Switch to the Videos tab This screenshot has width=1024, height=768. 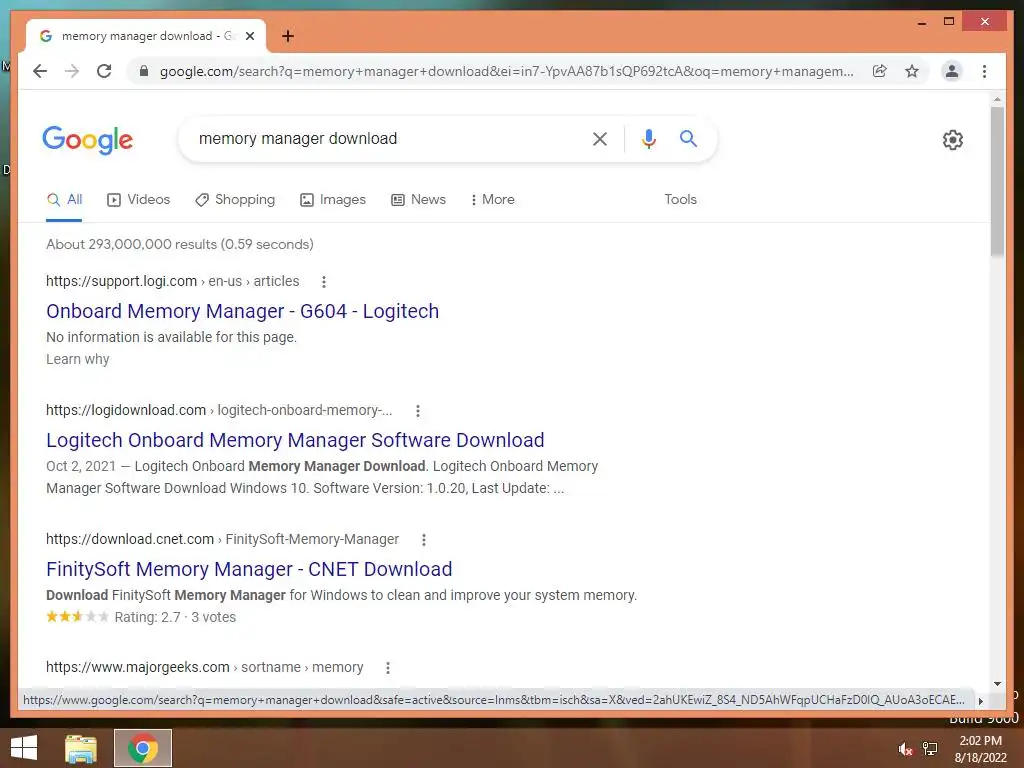point(138,200)
